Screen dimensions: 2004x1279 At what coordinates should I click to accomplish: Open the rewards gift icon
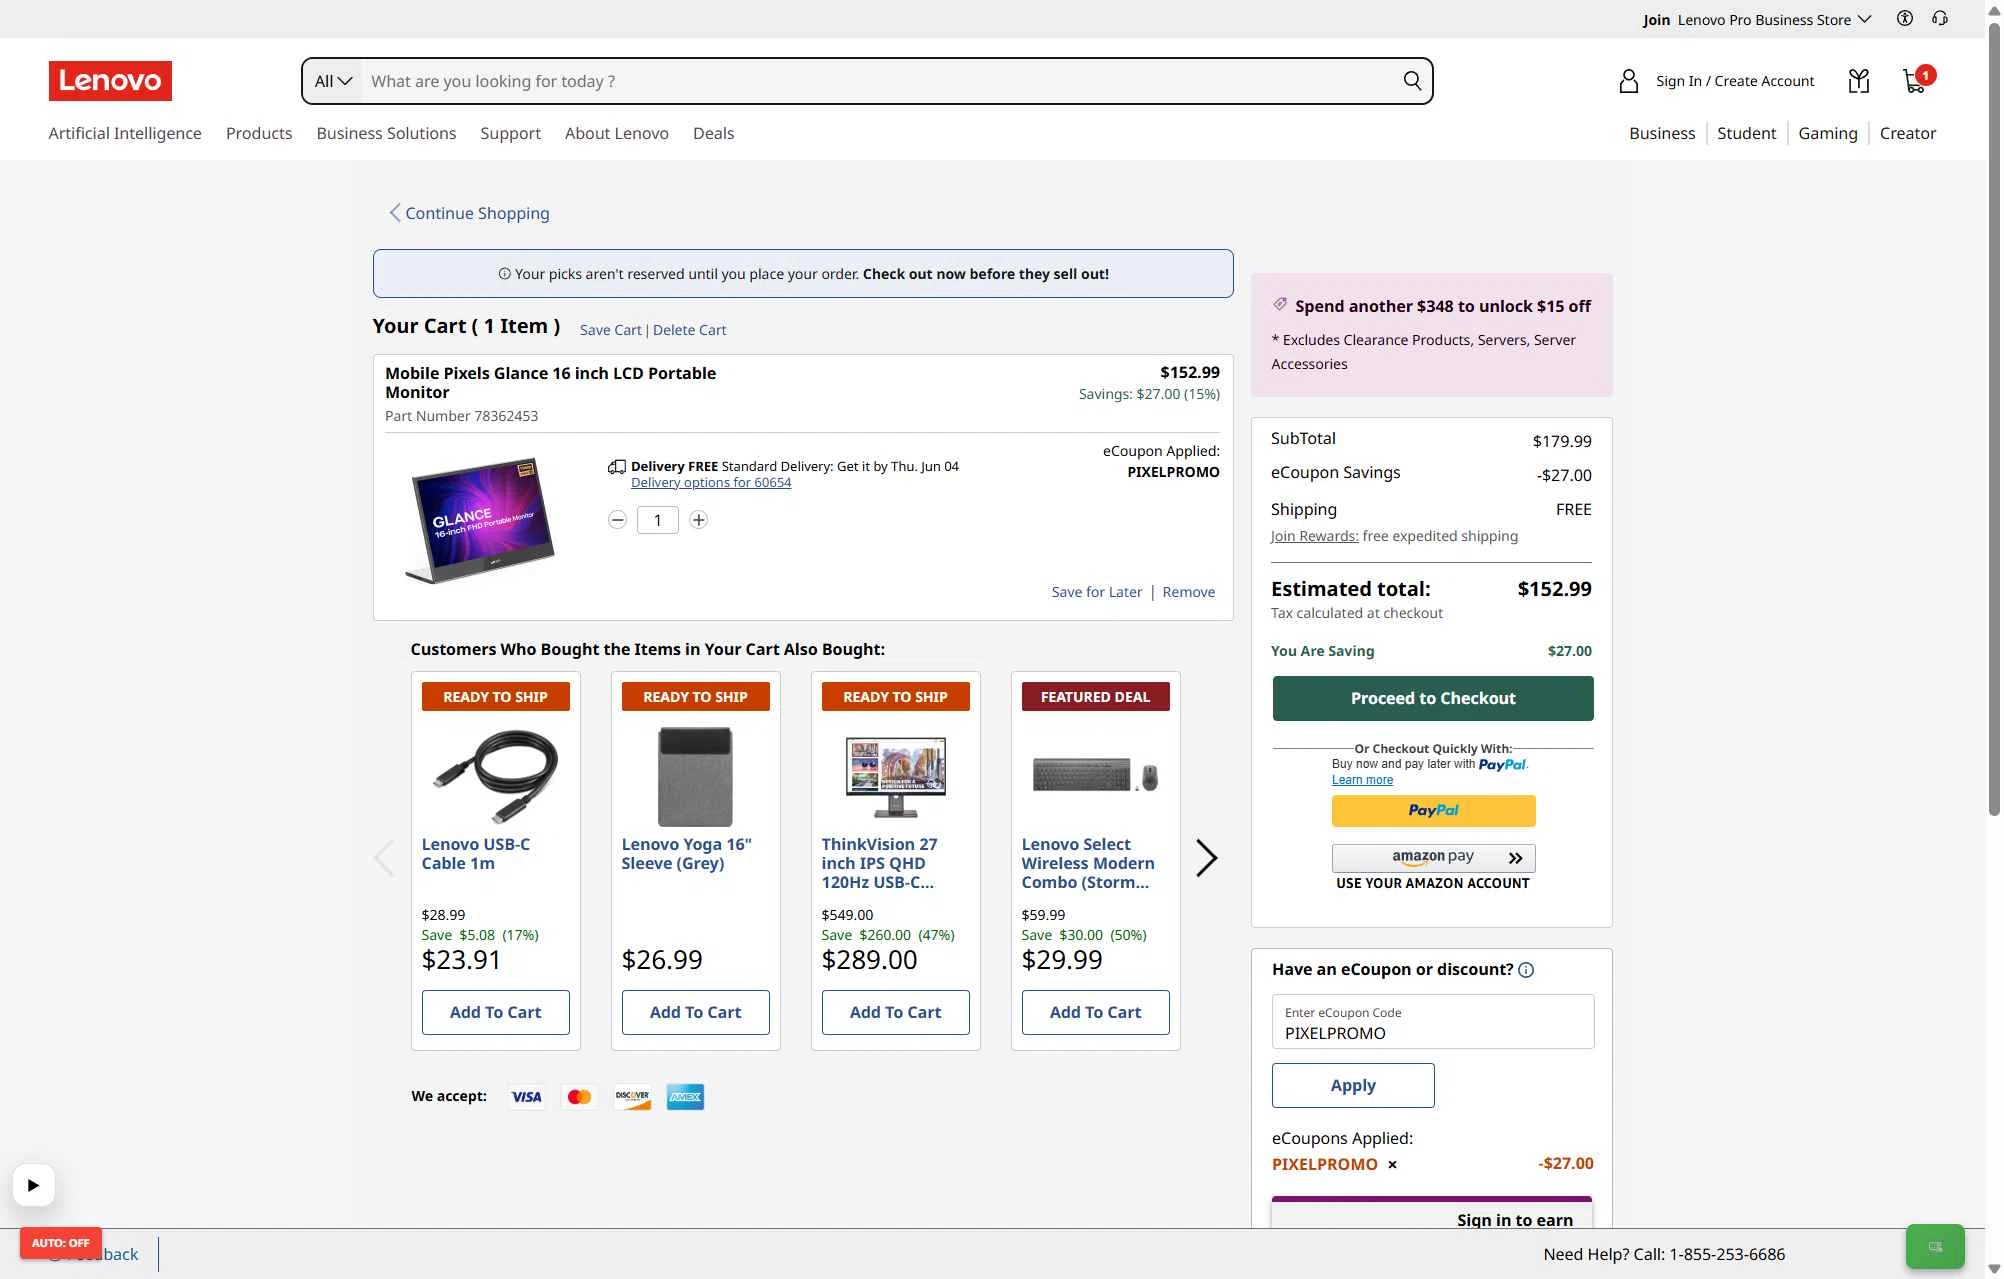tap(1858, 81)
